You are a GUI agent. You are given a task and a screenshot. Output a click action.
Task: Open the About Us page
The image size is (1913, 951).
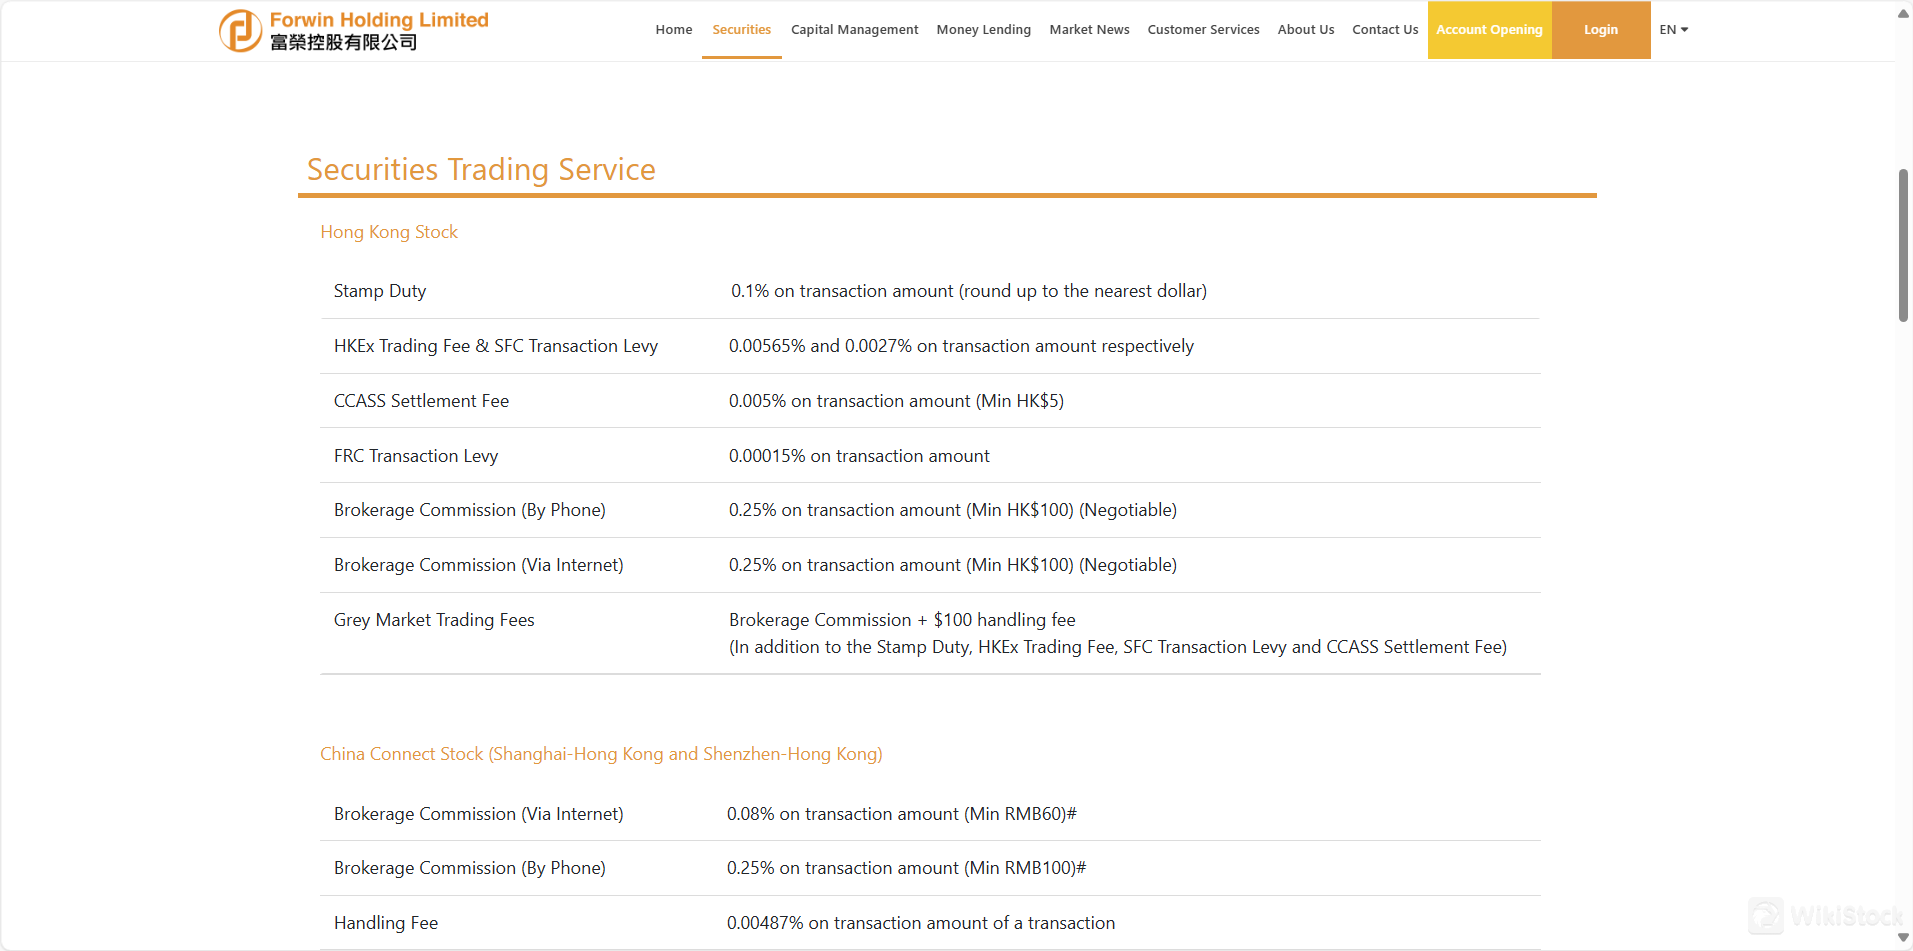1305,29
